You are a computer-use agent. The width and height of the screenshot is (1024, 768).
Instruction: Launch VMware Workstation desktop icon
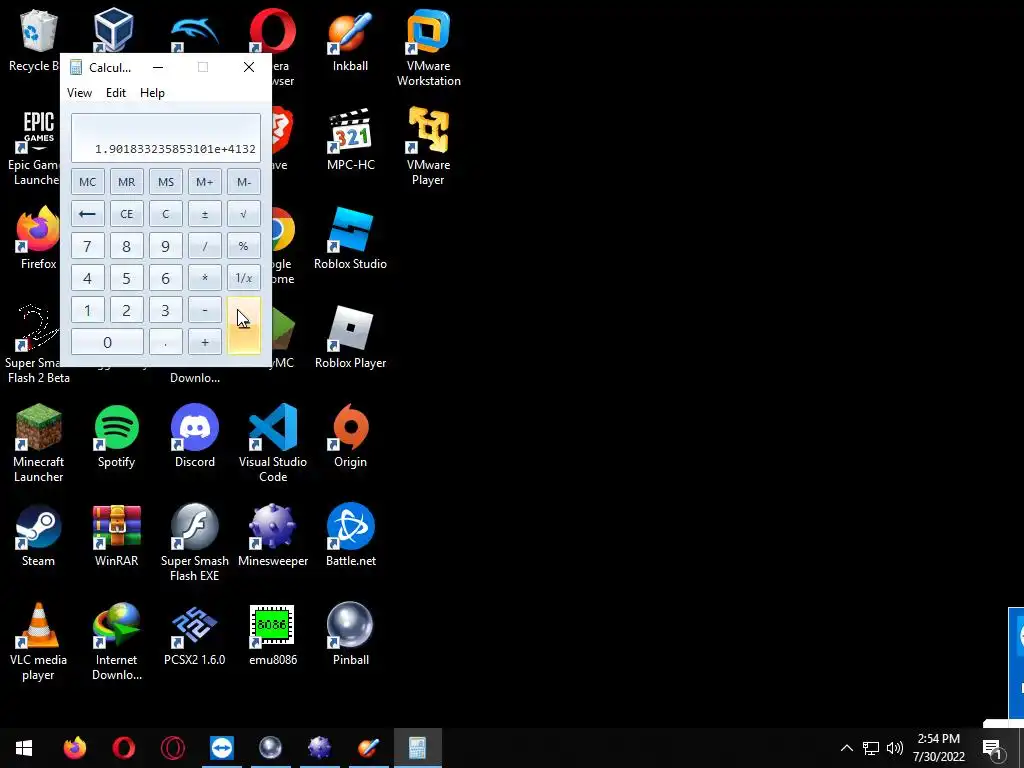428,48
